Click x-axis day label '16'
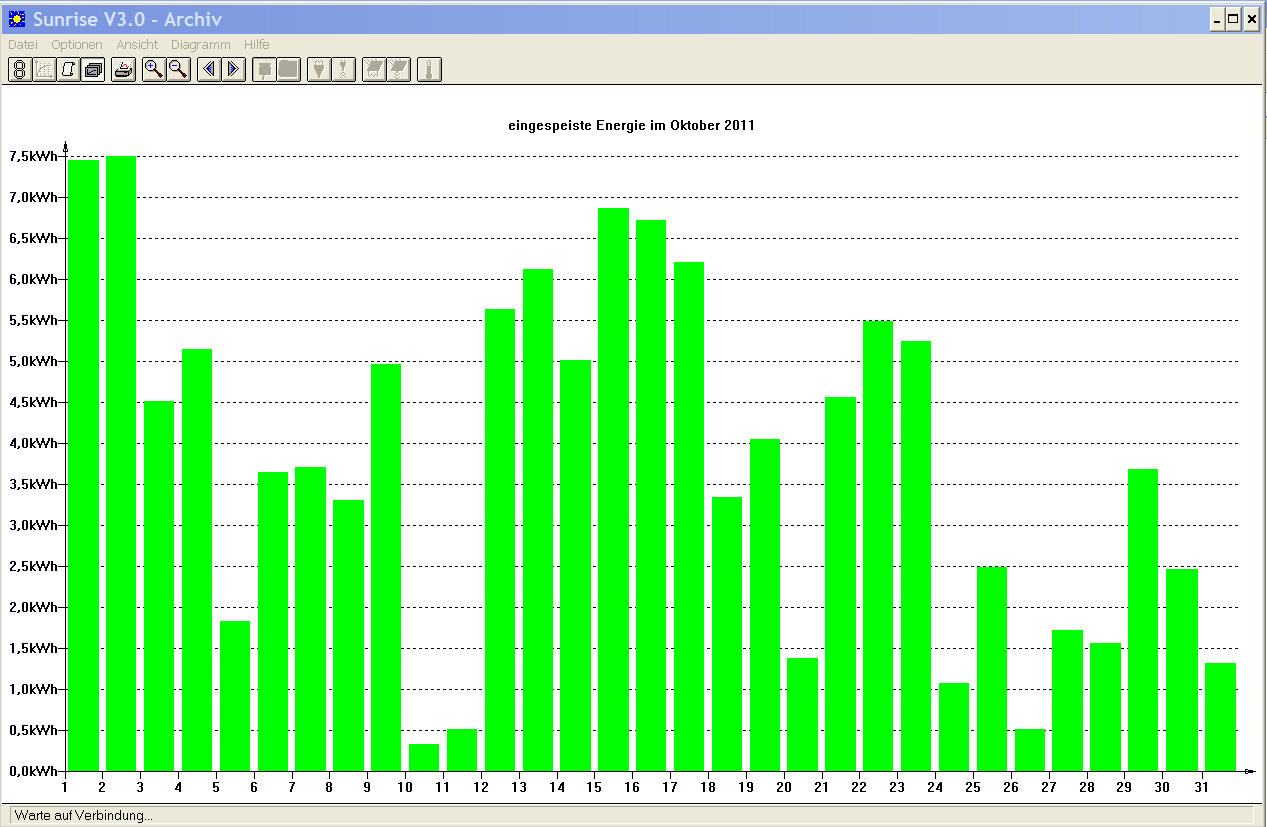 (632, 787)
